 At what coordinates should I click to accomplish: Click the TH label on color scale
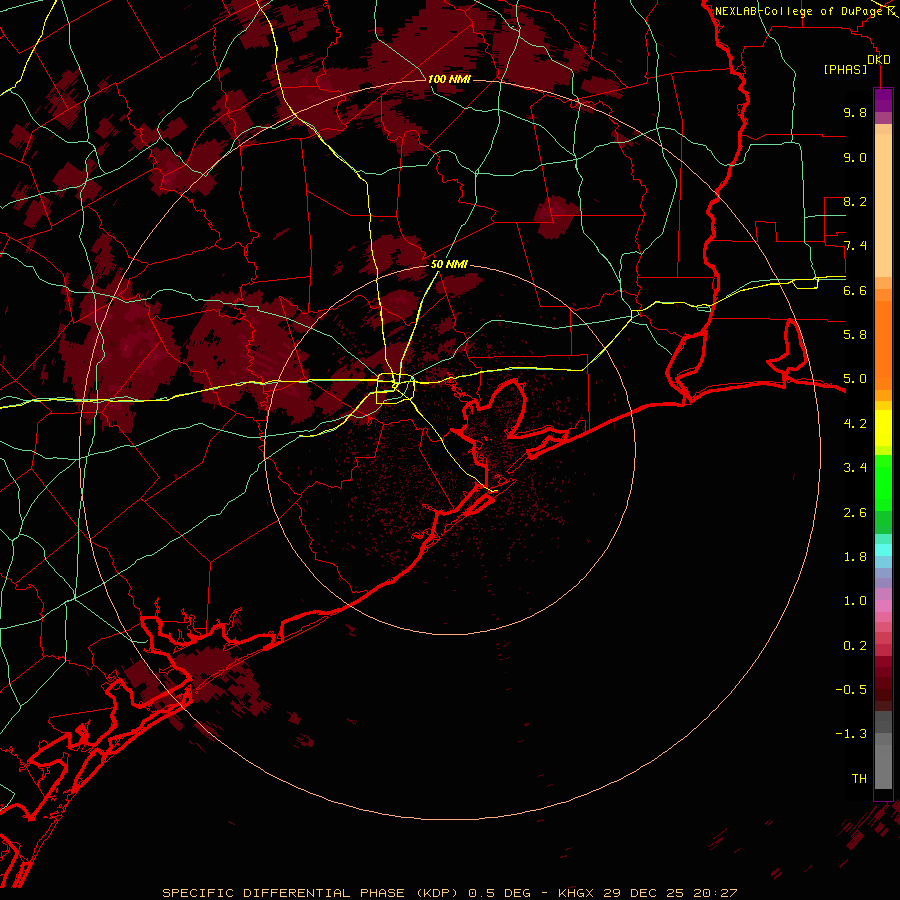[859, 778]
